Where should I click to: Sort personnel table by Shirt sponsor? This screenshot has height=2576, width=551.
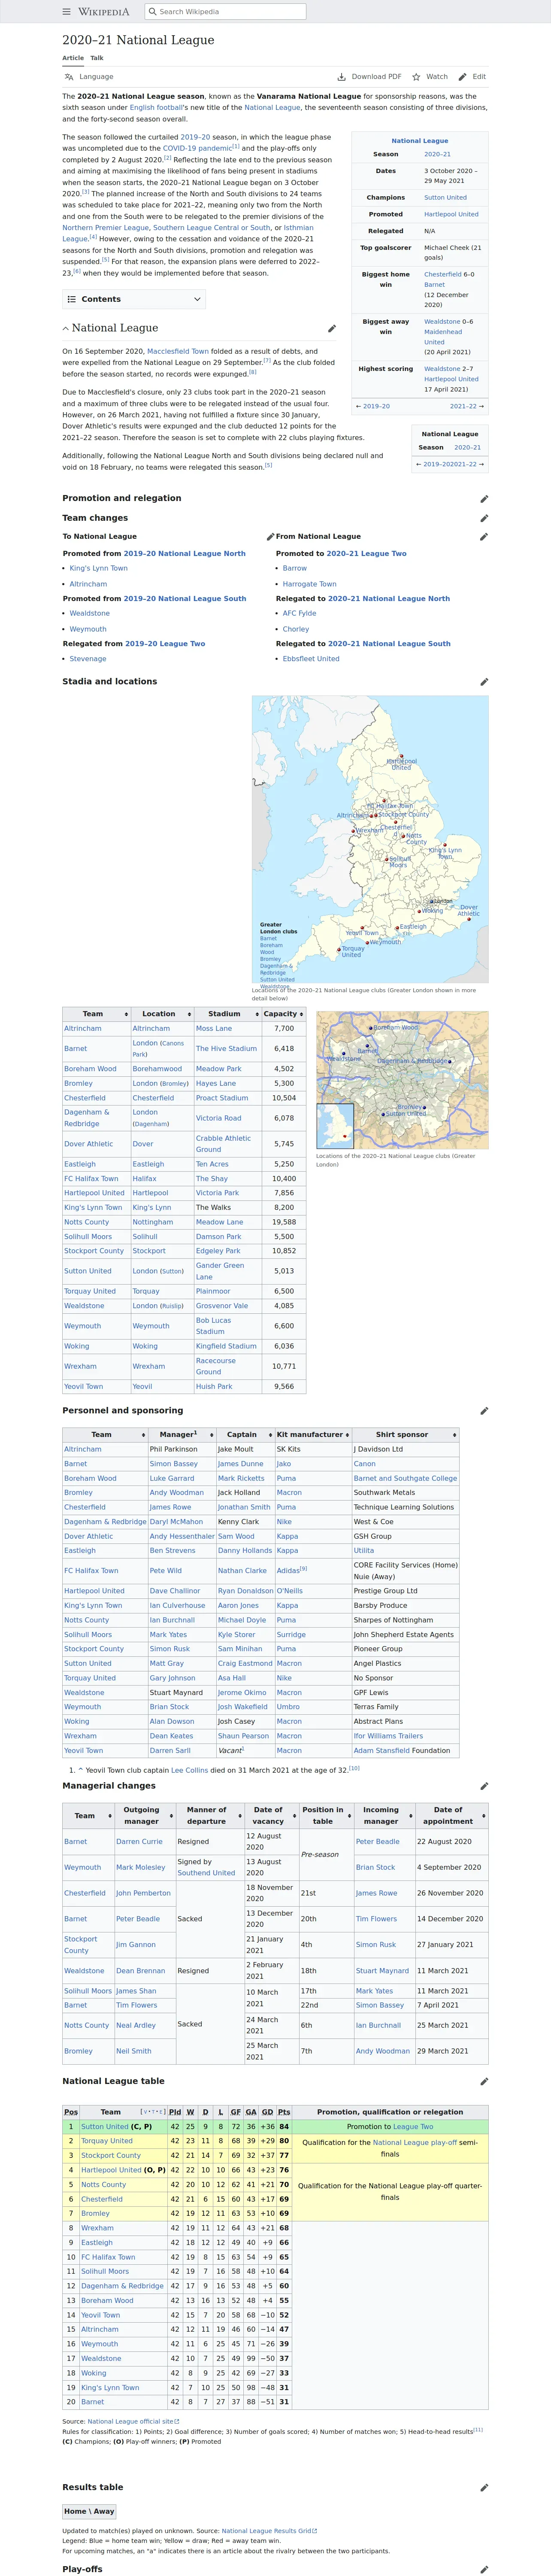point(405,1435)
